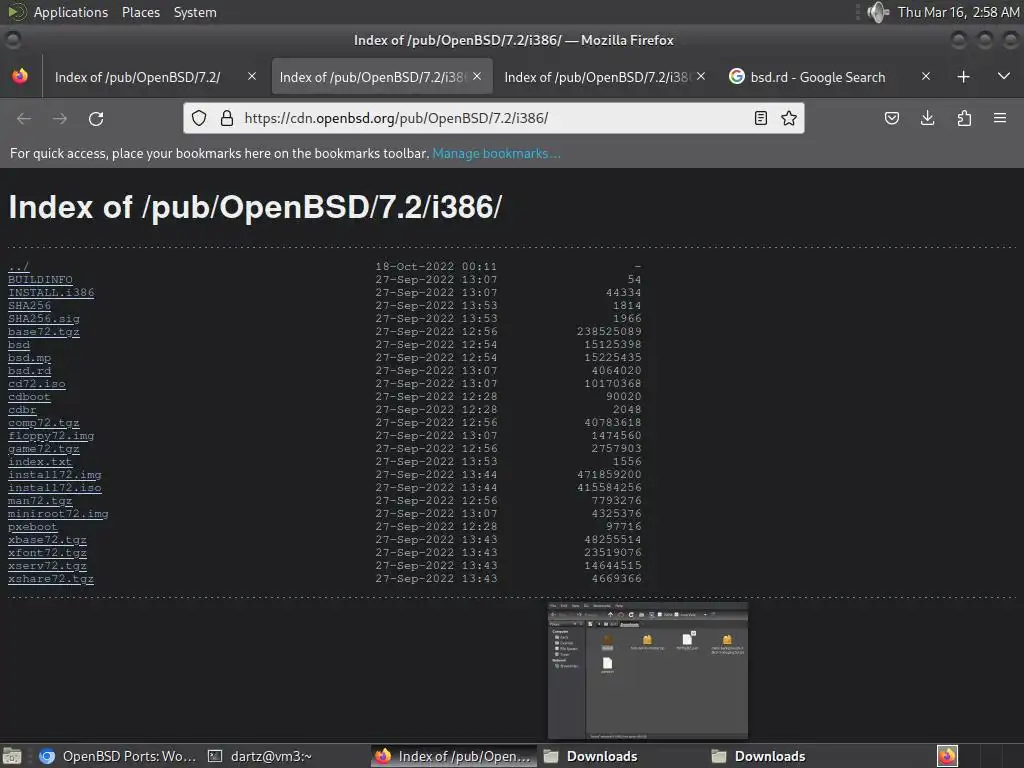Open the Applications menu

(71, 12)
